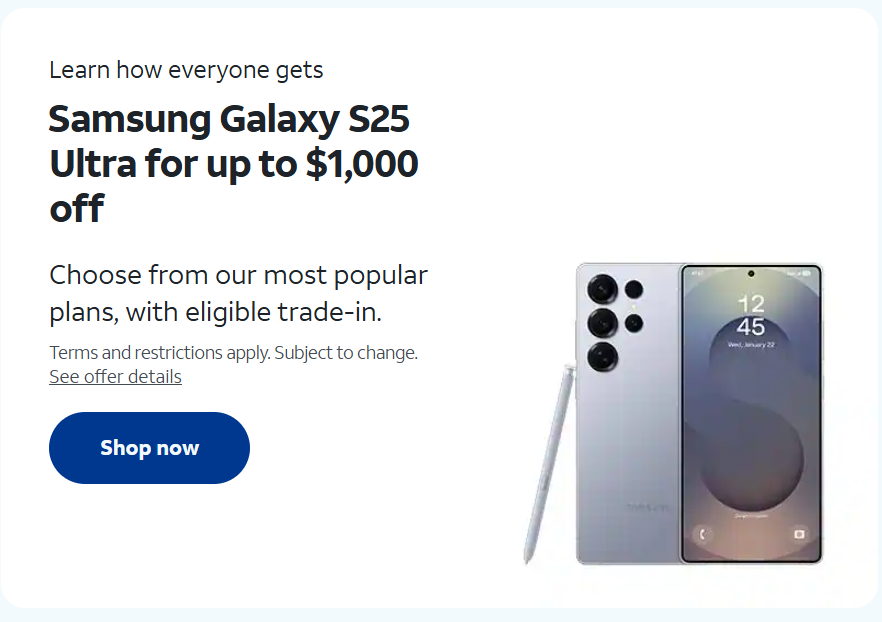Click the bottom large rear camera lens
Viewport: 882px width, 622px height.
(602, 357)
